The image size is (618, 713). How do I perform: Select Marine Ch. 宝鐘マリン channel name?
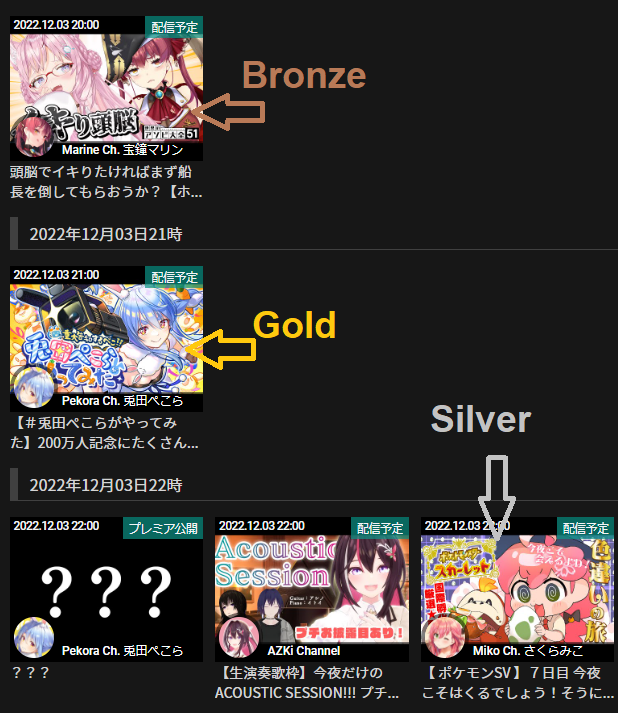point(122,150)
